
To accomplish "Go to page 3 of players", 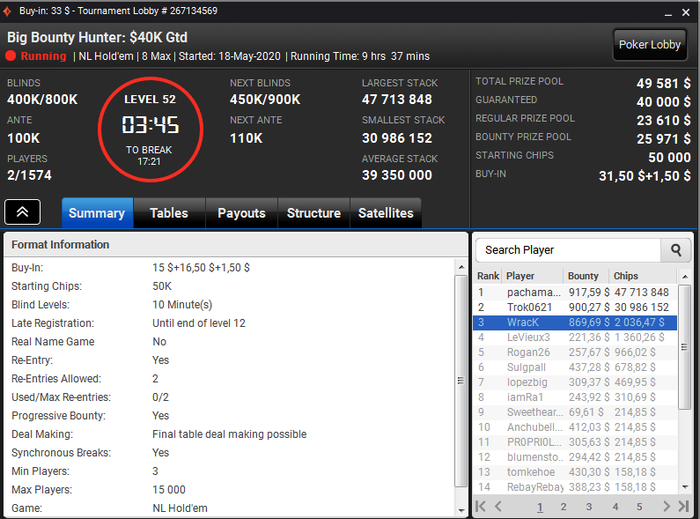I will coord(589,507).
